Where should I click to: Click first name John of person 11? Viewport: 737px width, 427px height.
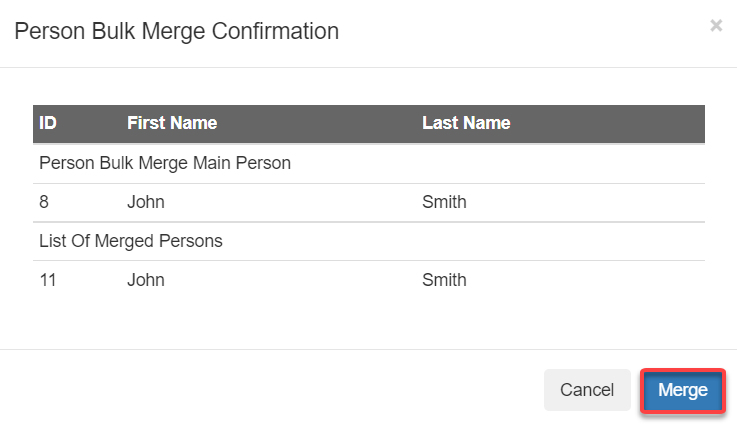(x=146, y=280)
